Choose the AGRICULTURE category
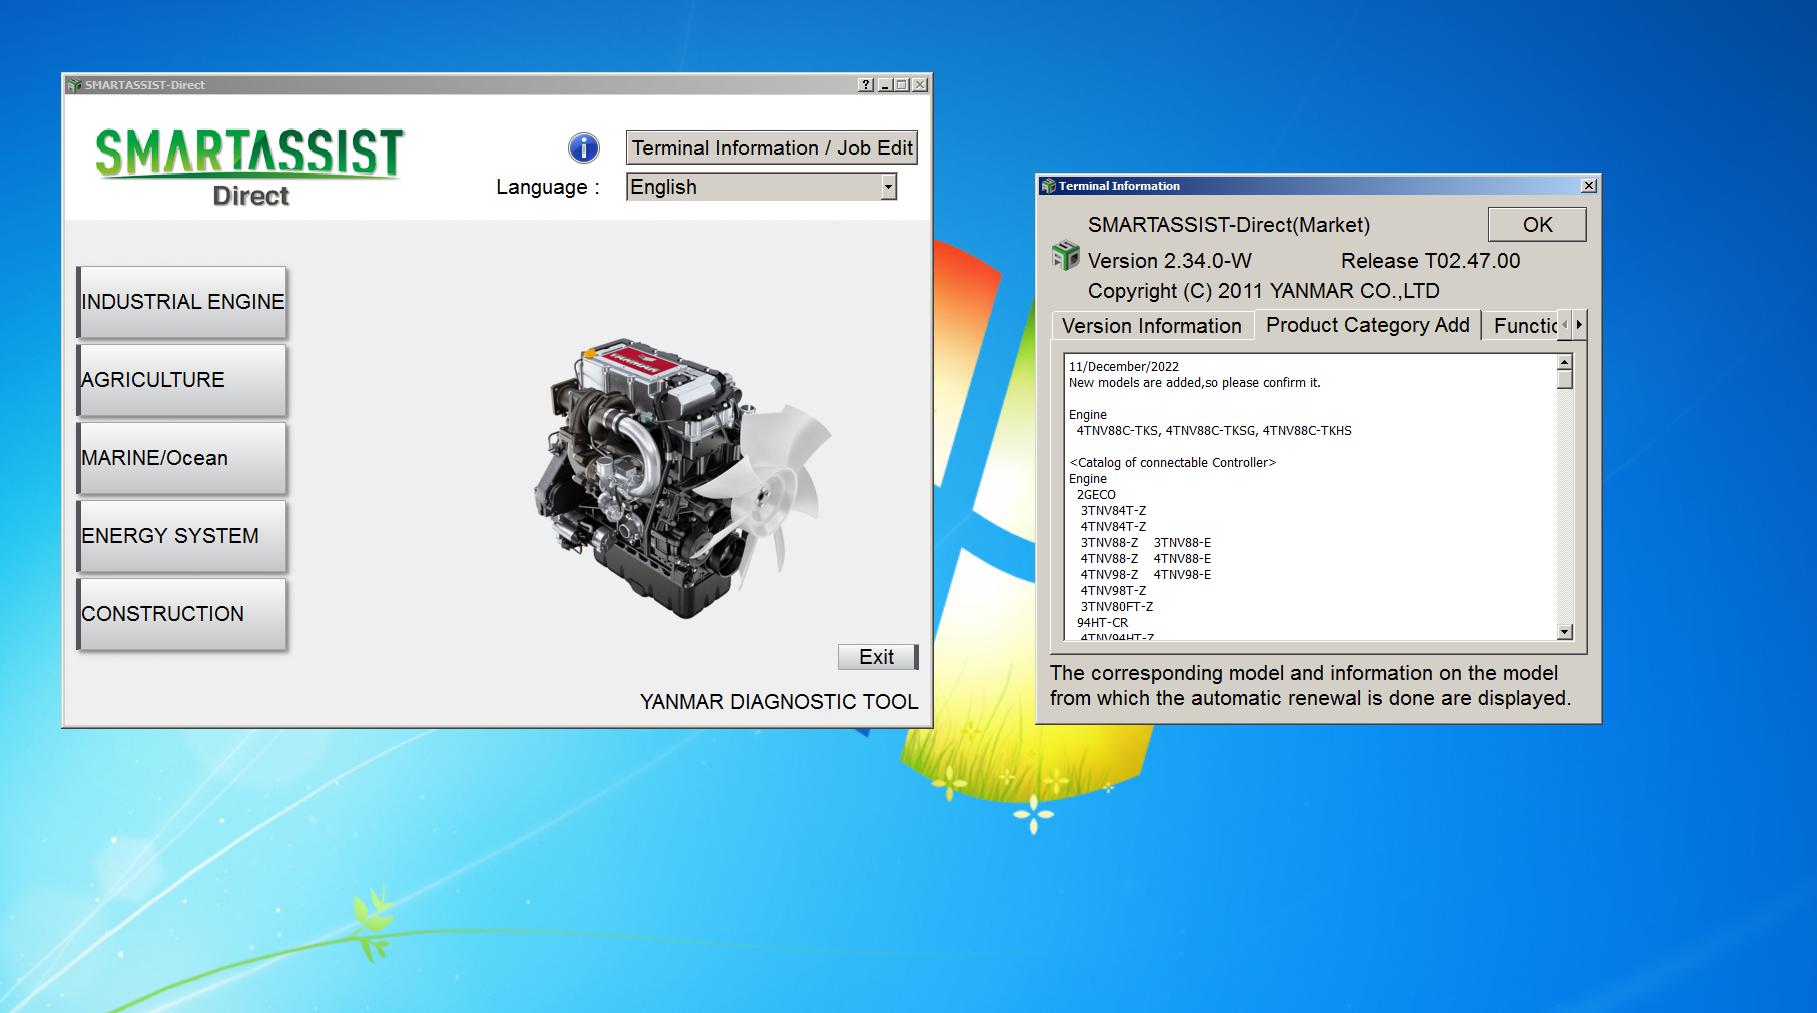The image size is (1817, 1013). coord(182,379)
